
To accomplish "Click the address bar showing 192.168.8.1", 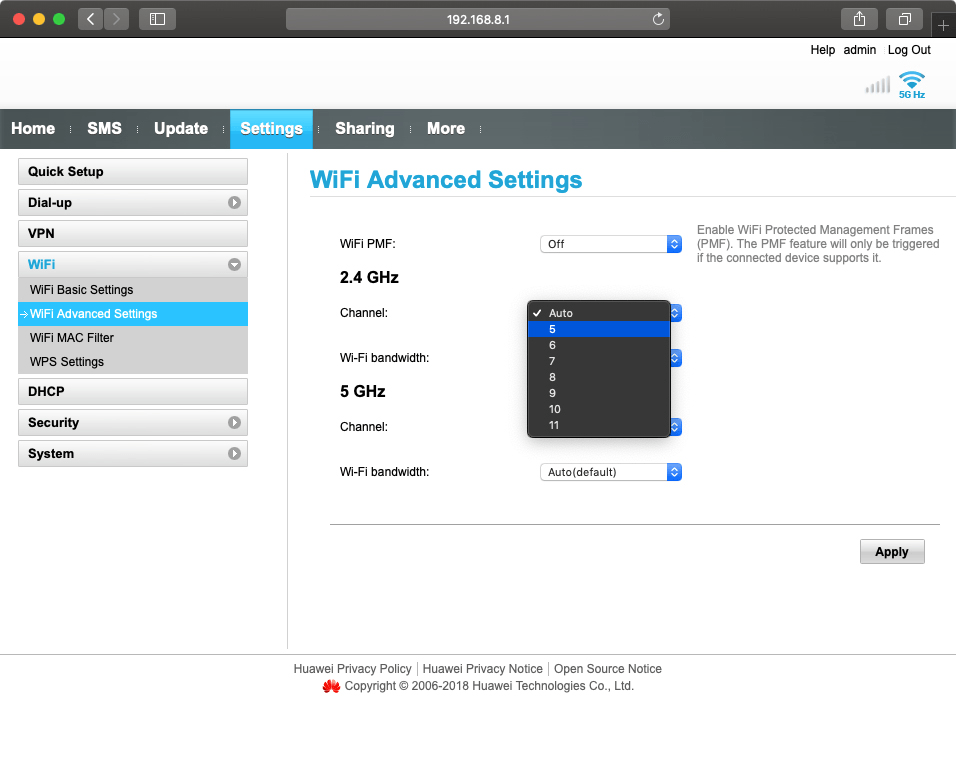I will click(x=477, y=19).
